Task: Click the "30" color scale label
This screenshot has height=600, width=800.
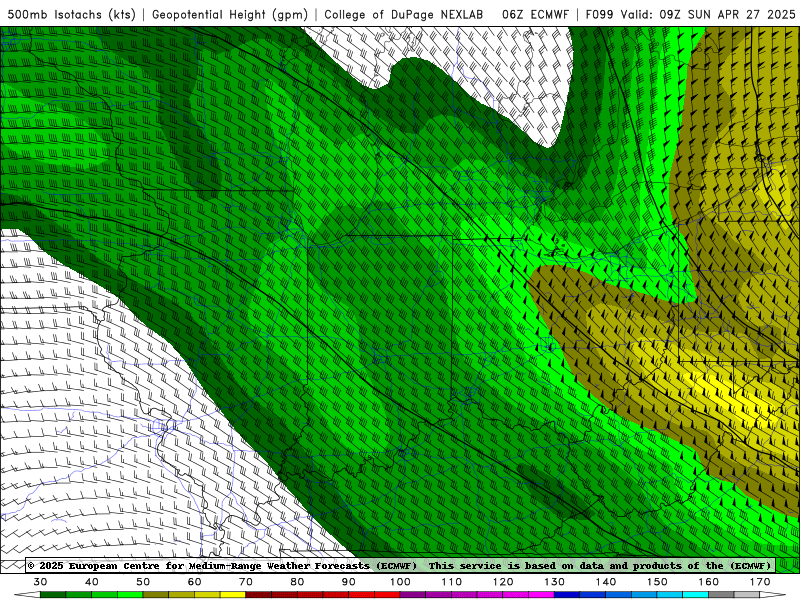Action: 40,582
